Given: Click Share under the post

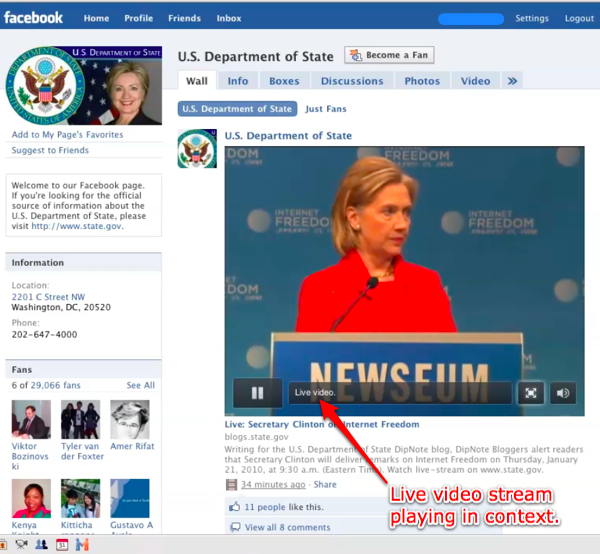Looking at the screenshot, I should pos(325,484).
